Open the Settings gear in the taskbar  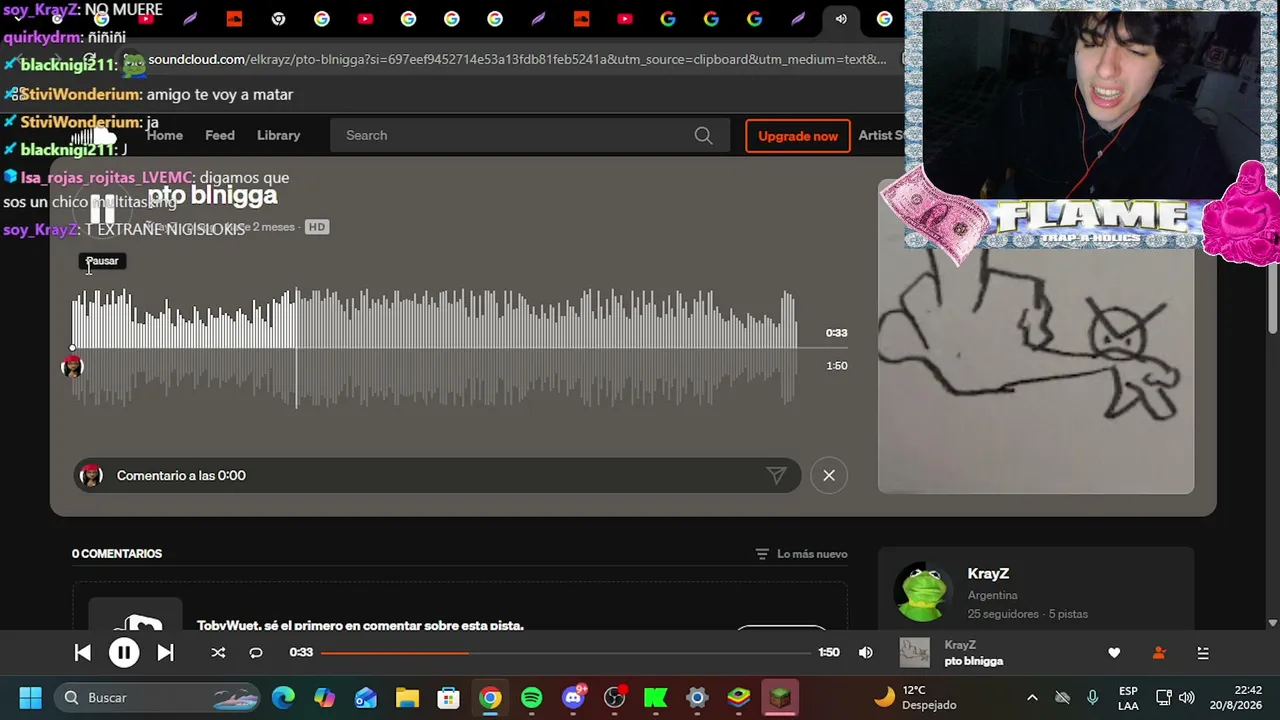click(x=697, y=698)
